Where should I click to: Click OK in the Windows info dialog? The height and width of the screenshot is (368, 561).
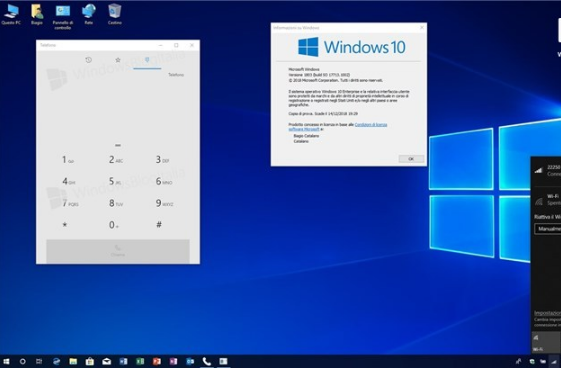coord(411,159)
